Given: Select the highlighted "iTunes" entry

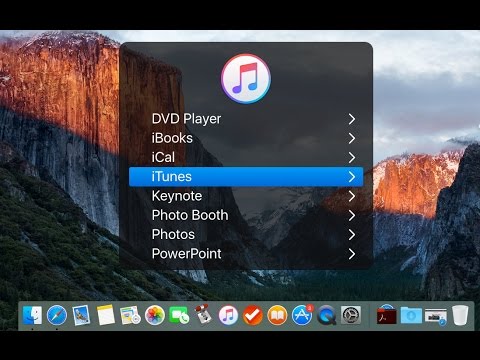Looking at the screenshot, I should [246, 177].
